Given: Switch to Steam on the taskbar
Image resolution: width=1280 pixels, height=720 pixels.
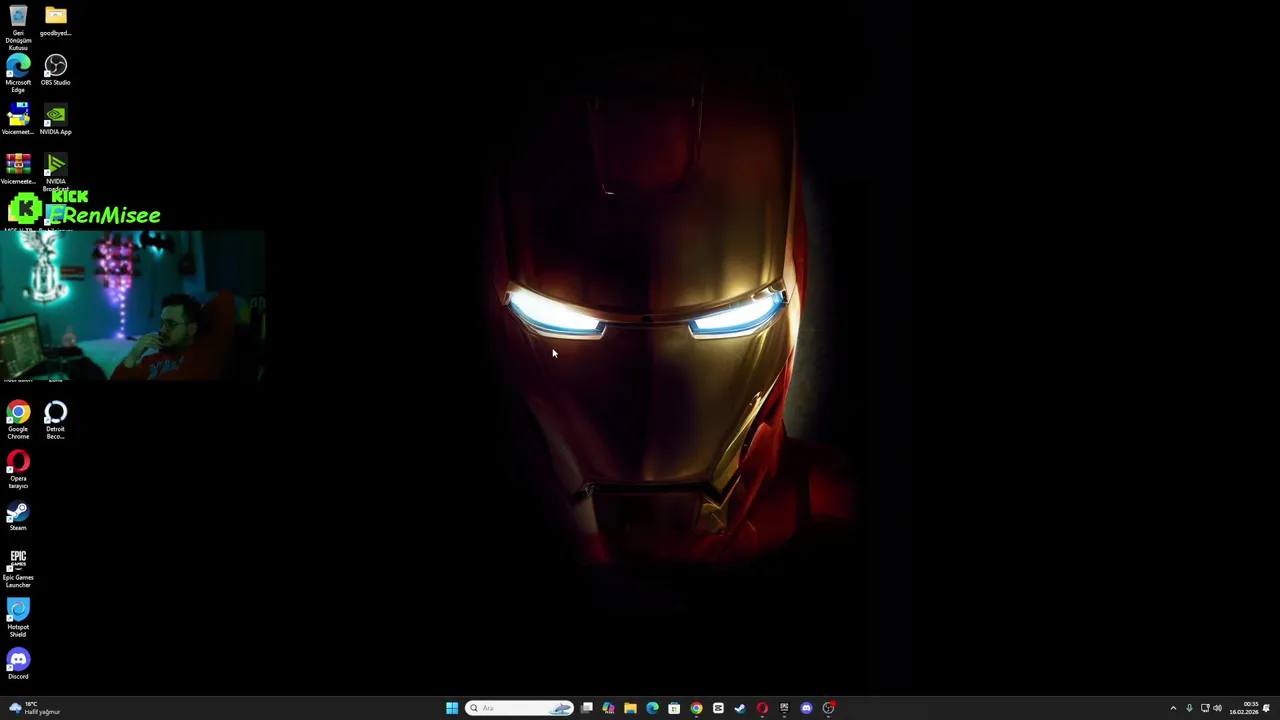Looking at the screenshot, I should tap(740, 708).
